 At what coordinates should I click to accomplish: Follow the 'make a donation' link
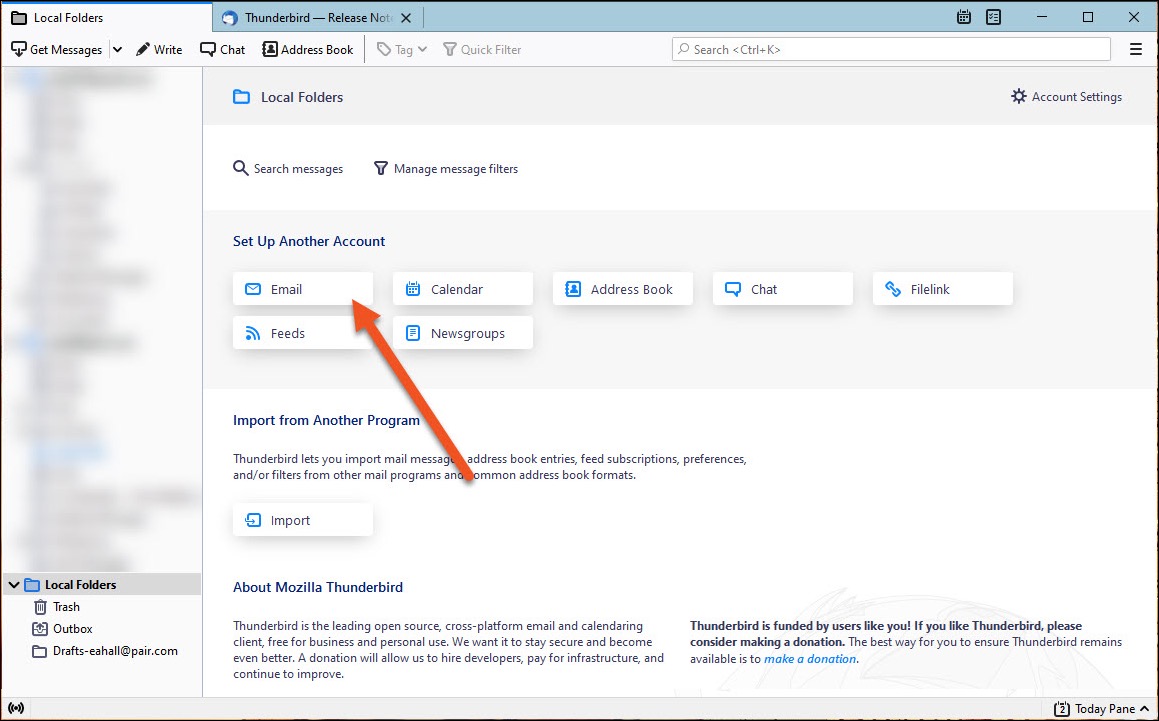click(810, 659)
